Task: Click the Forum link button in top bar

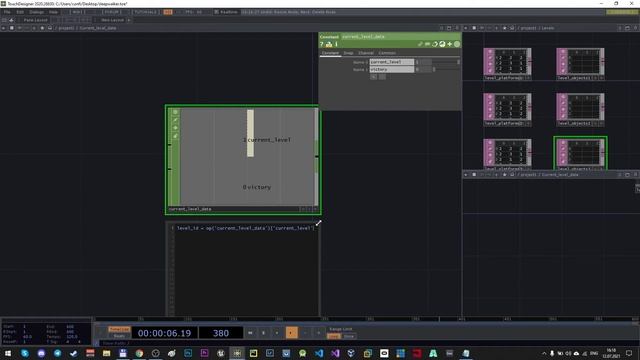Action: [111, 12]
